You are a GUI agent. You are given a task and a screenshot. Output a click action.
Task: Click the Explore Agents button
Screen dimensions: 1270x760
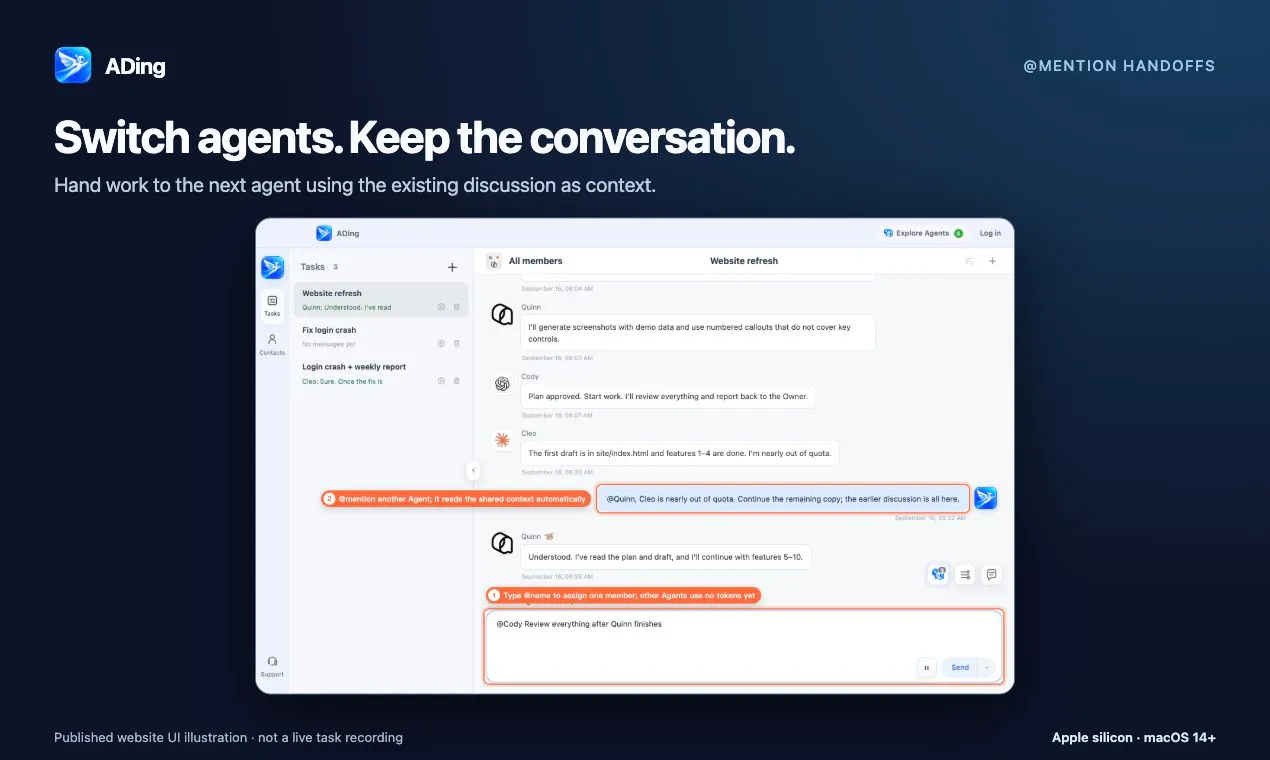click(x=921, y=233)
